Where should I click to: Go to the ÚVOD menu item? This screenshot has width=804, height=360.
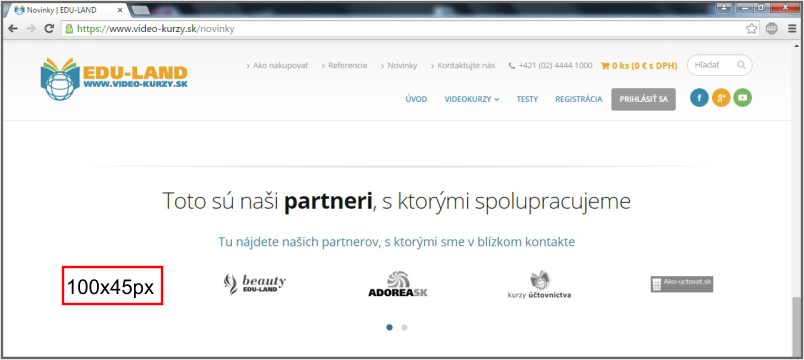[x=416, y=99]
